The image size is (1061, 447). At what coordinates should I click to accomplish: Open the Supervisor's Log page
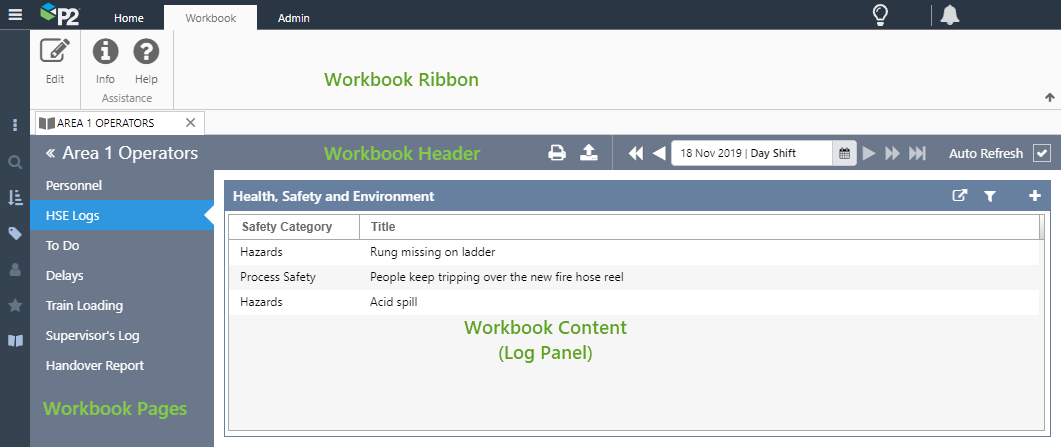pos(122,335)
